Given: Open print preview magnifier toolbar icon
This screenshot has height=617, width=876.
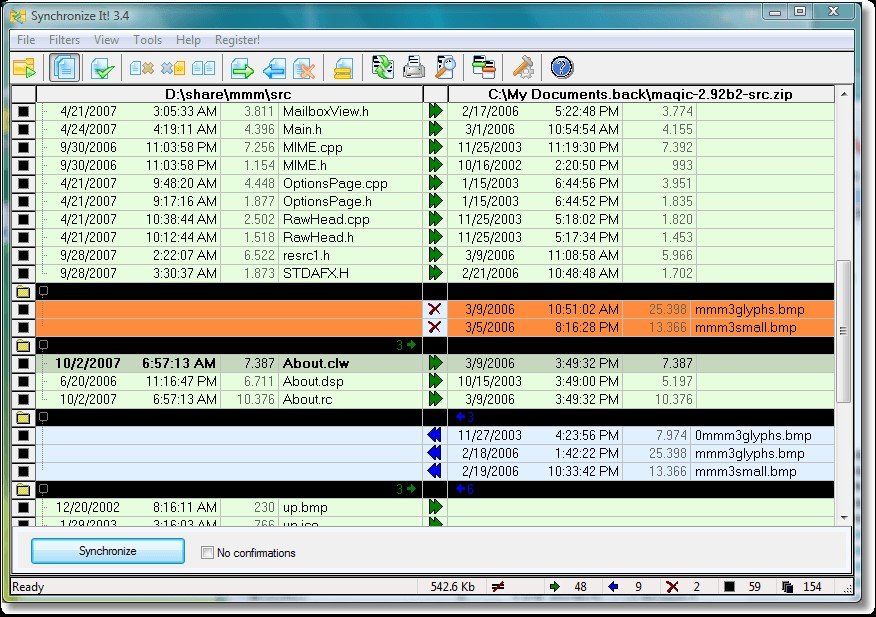Looking at the screenshot, I should point(445,68).
